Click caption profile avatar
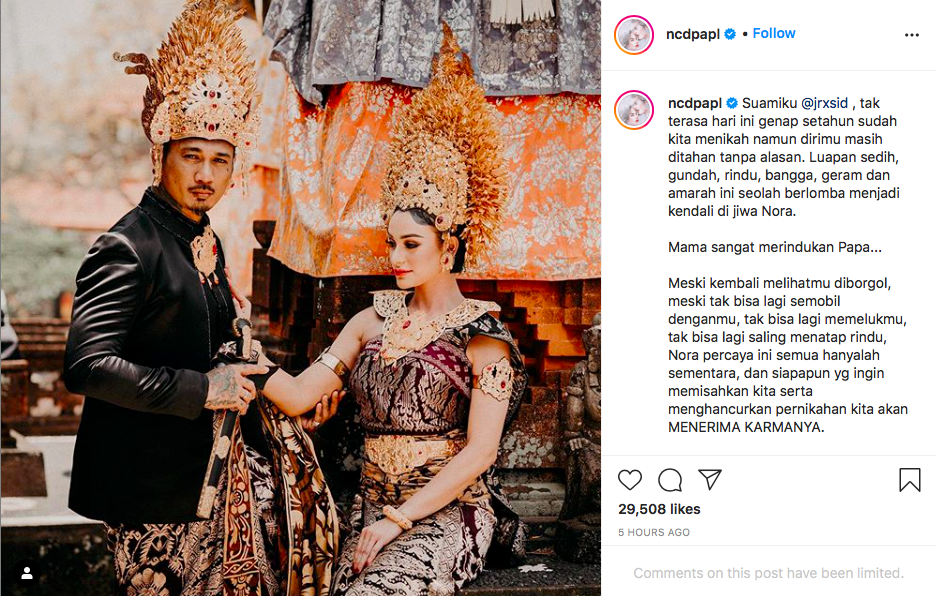The image size is (936, 596). point(634,110)
